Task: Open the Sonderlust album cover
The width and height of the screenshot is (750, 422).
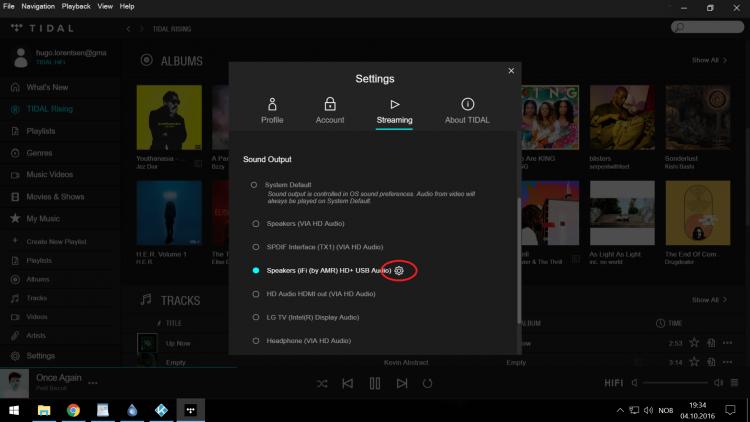Action: pos(698,118)
